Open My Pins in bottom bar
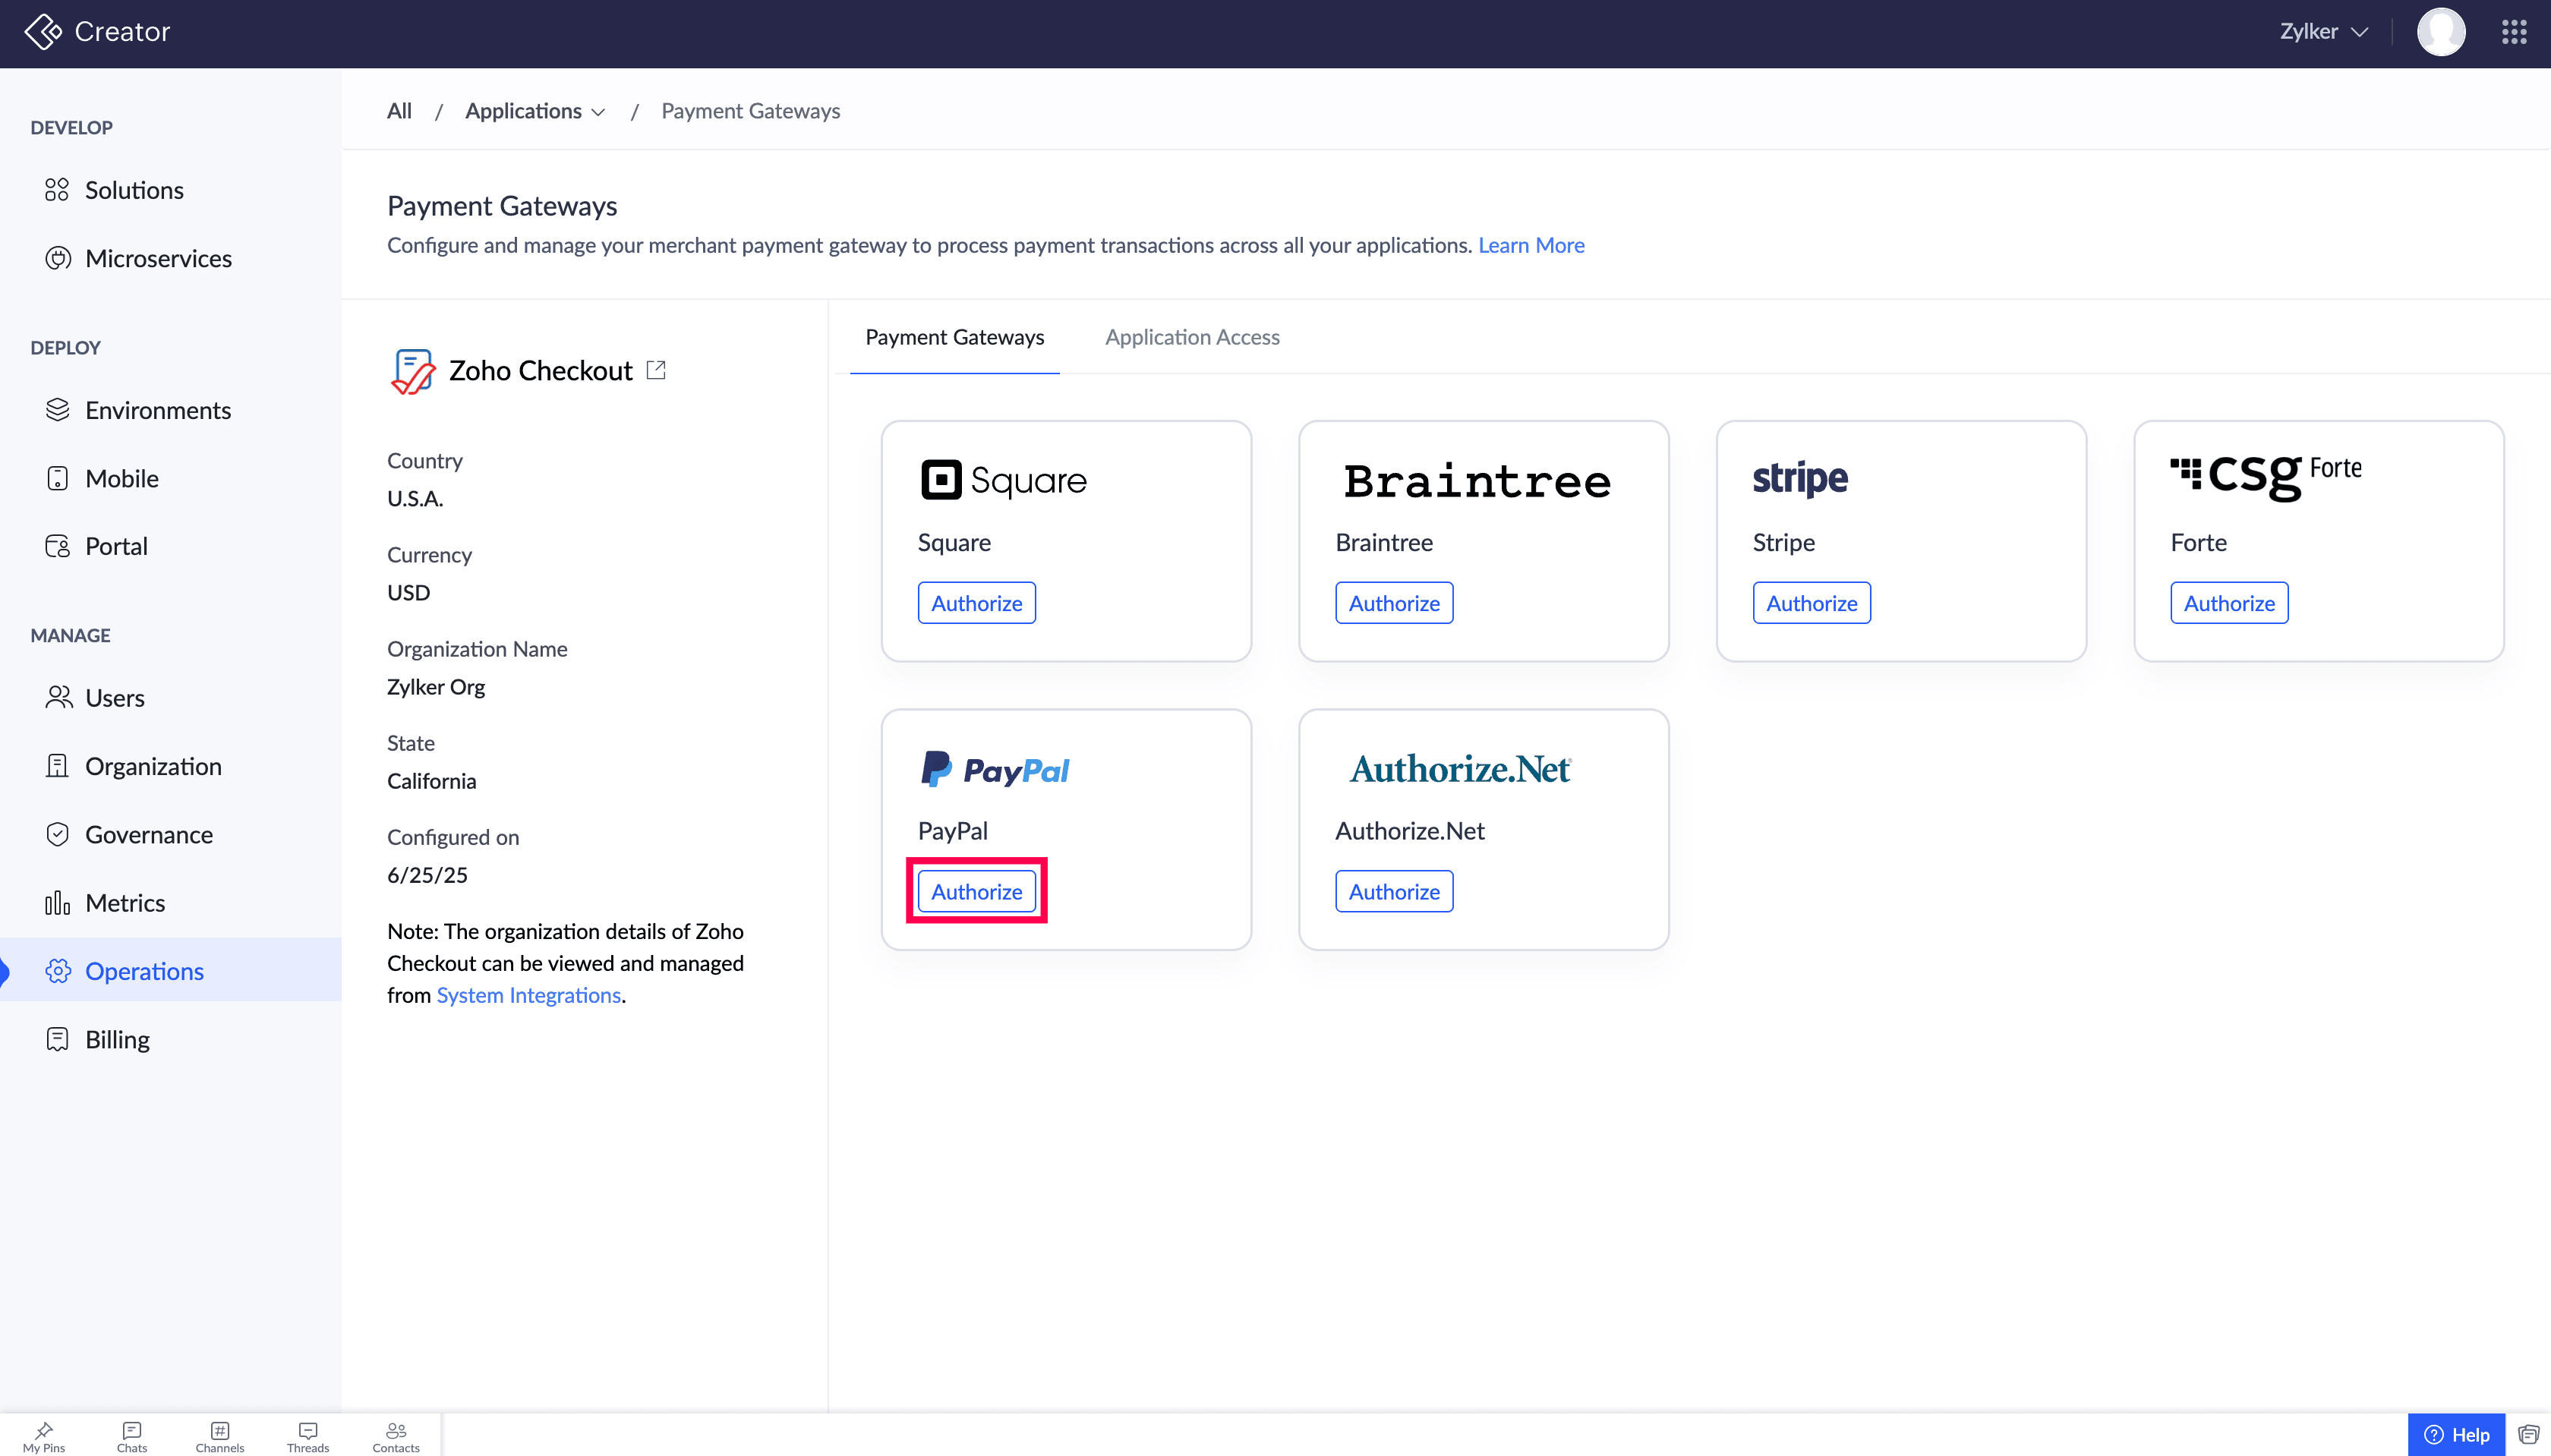 [44, 1436]
